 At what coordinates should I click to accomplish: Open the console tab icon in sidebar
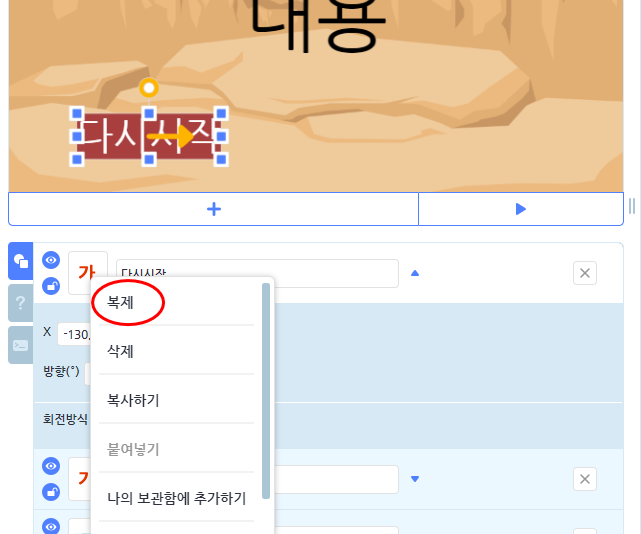click(20, 346)
